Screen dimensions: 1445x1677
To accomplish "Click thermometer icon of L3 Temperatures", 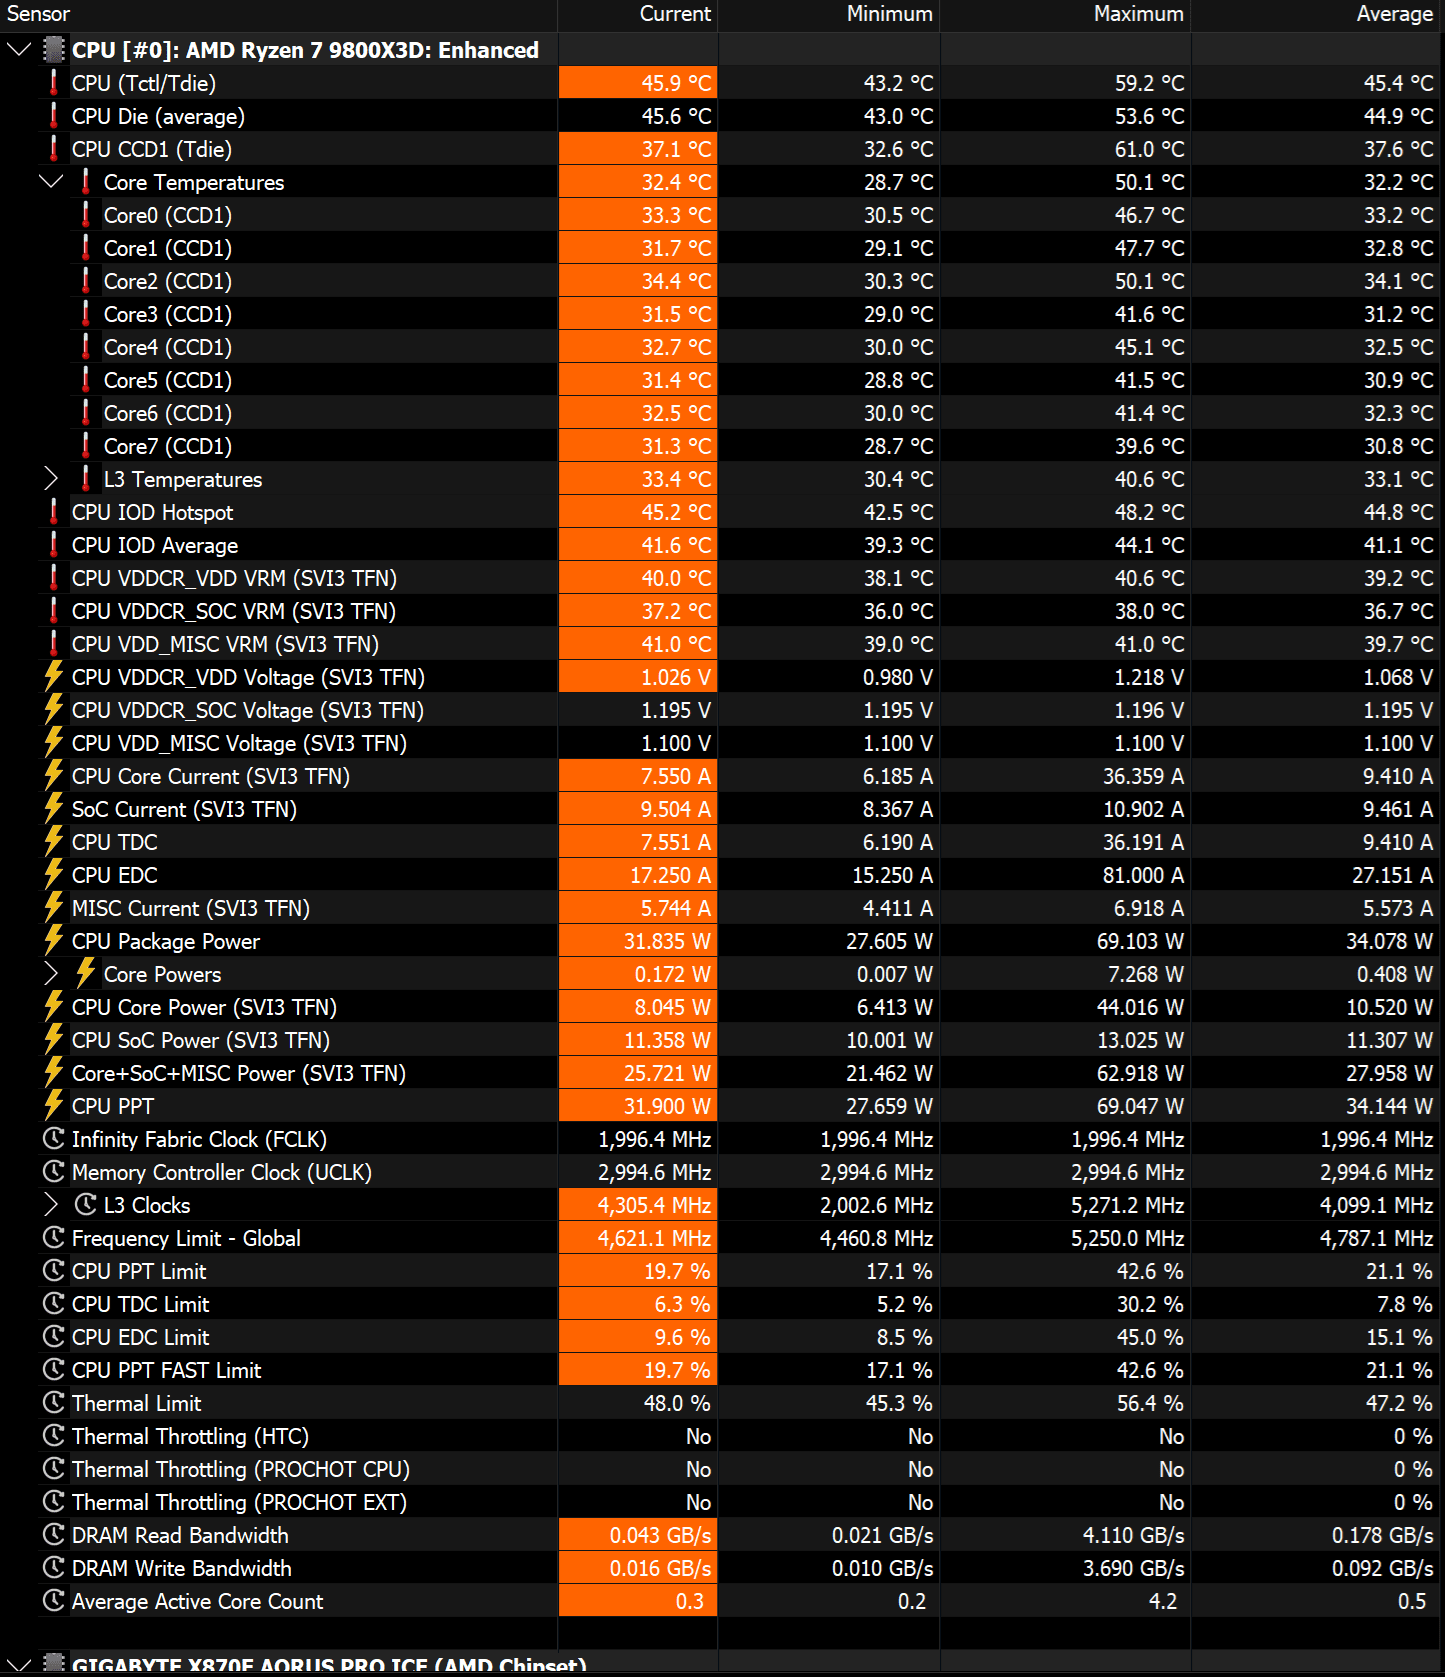I will pos(86,479).
